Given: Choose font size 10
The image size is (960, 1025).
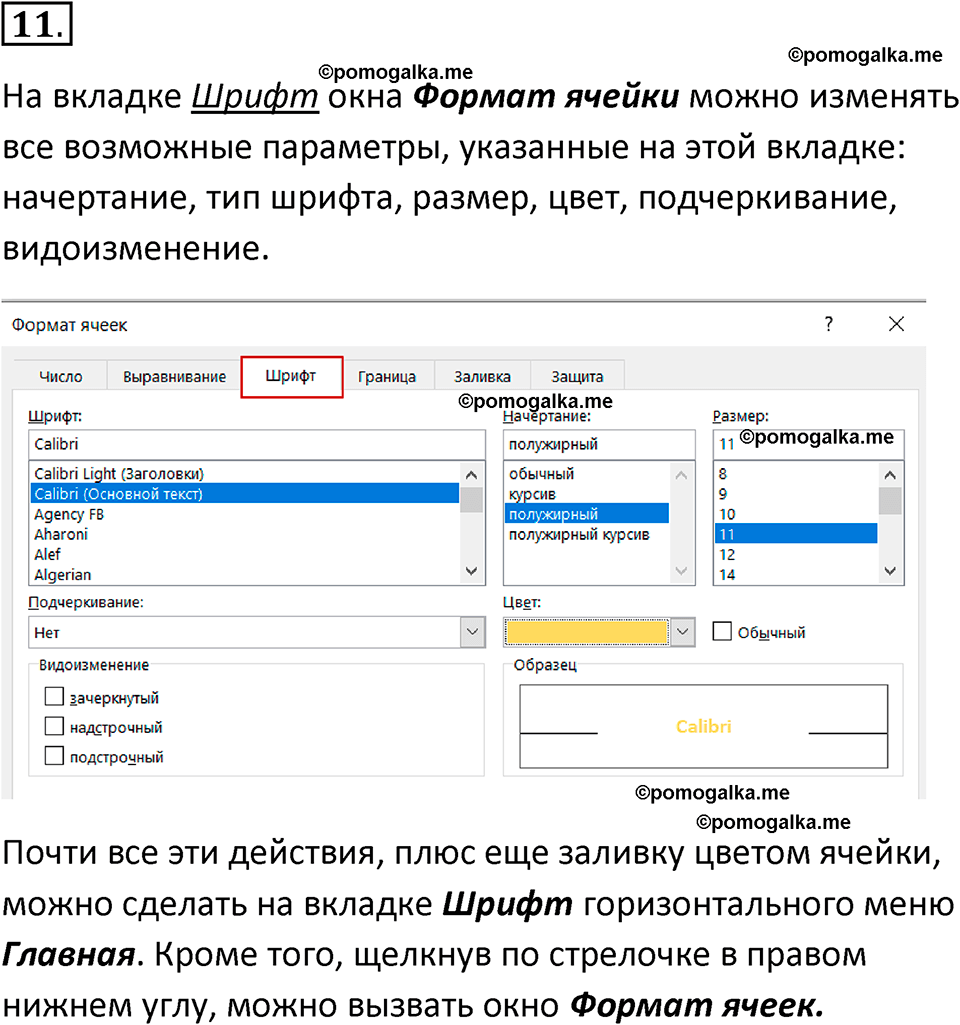Looking at the screenshot, I should point(796,514).
